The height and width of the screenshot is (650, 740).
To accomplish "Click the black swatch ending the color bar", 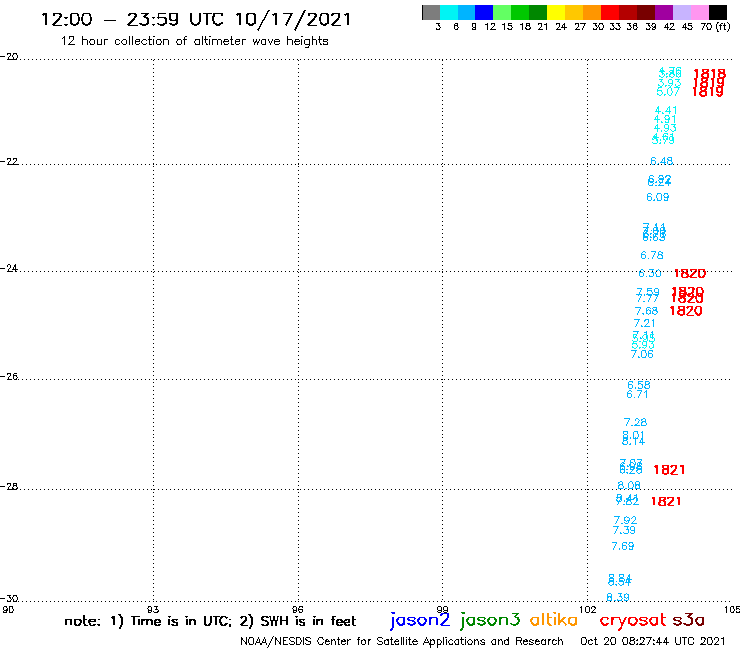I will point(717,12).
